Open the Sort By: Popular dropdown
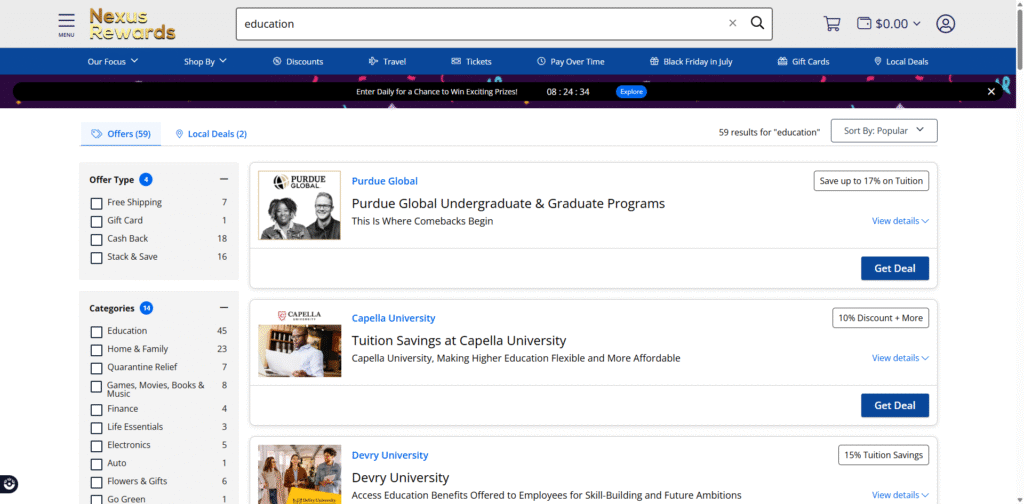The width and height of the screenshot is (1024, 504). [884, 131]
